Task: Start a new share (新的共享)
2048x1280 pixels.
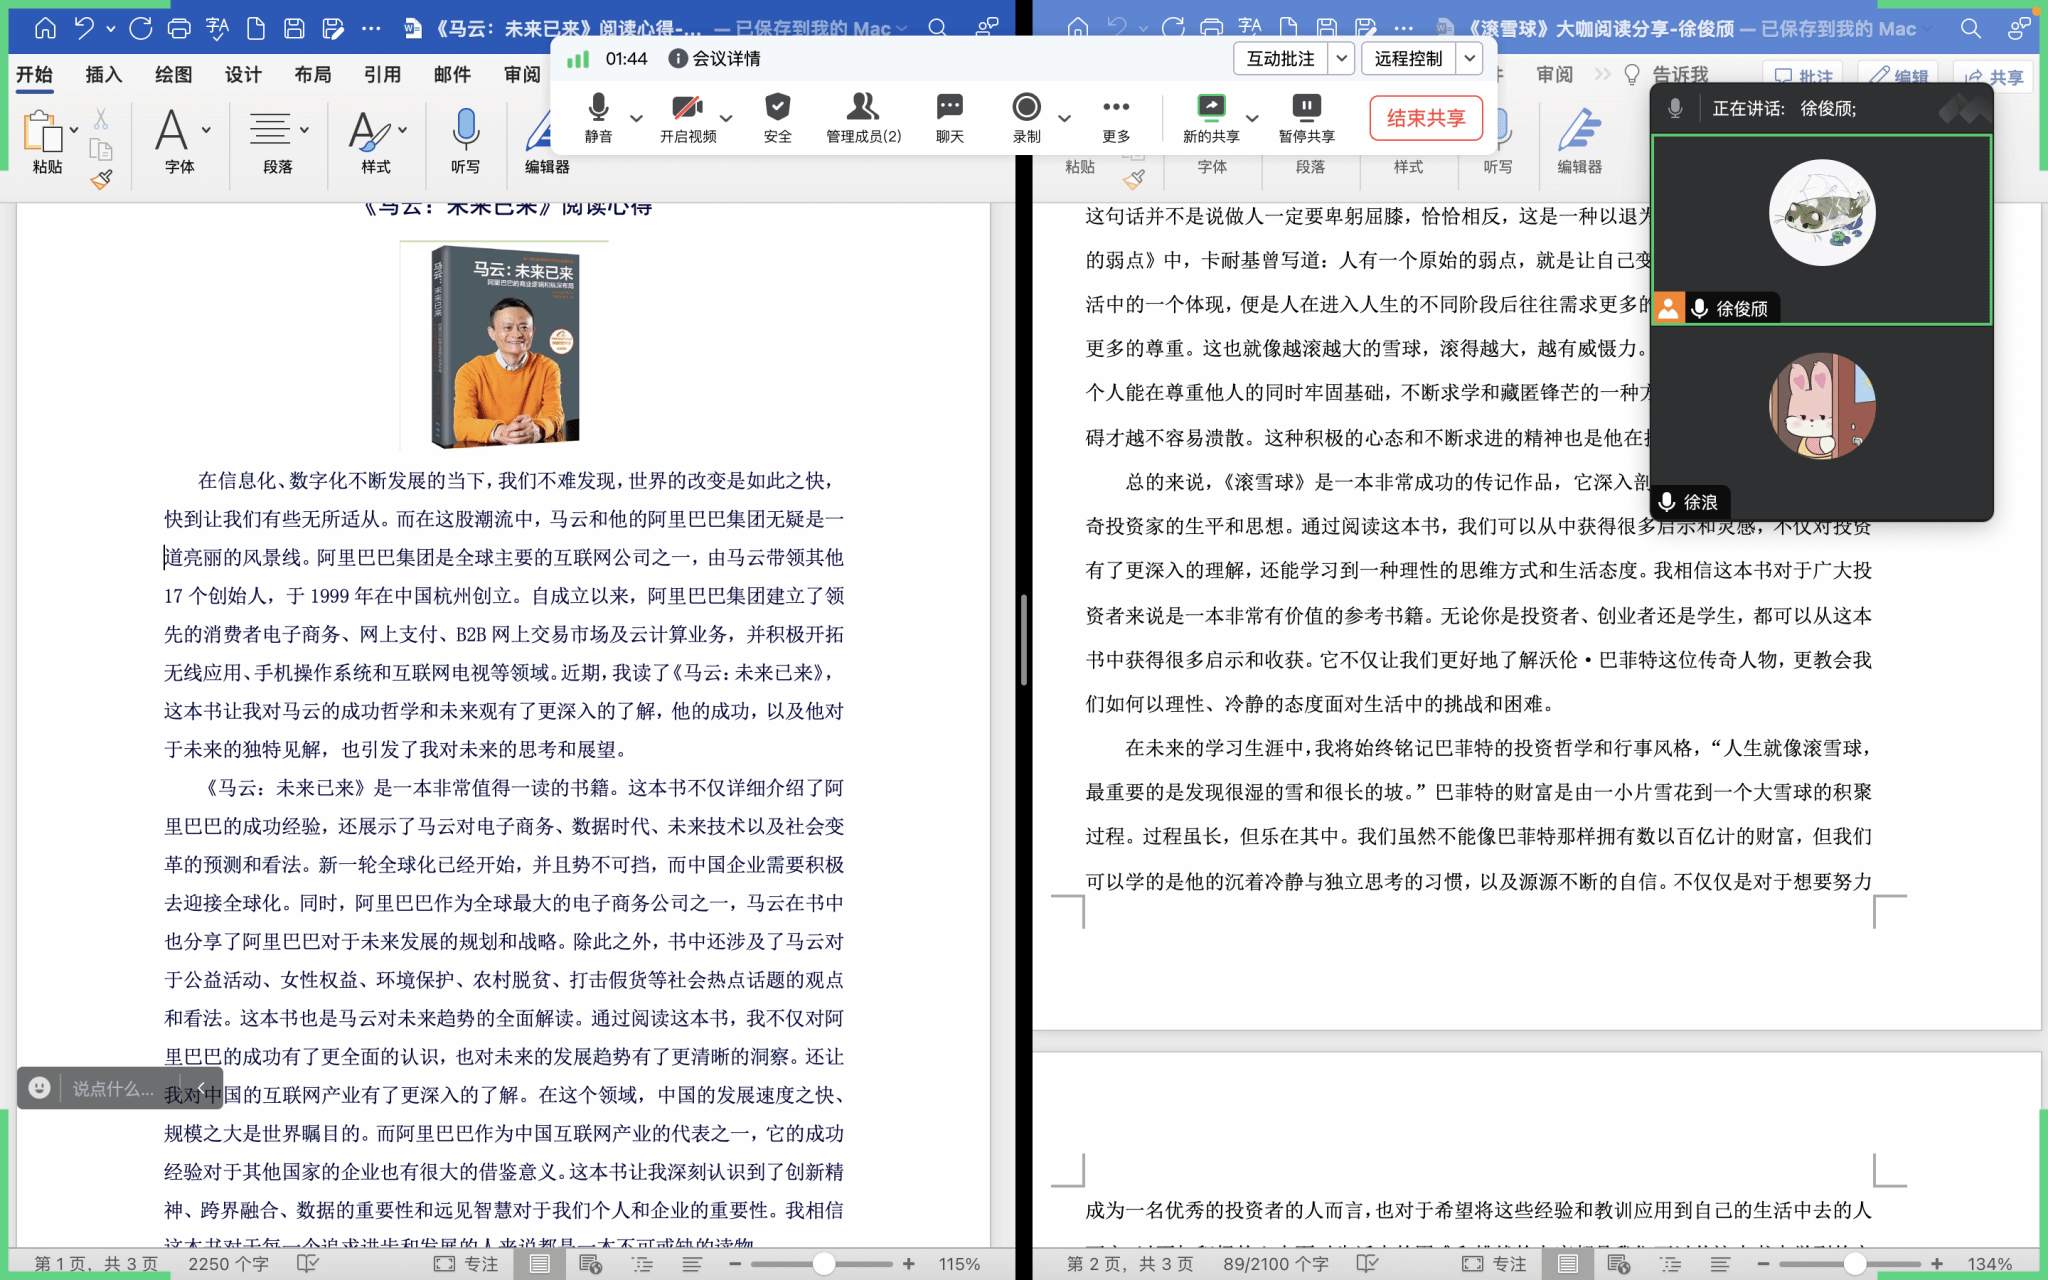Action: pos(1211,117)
